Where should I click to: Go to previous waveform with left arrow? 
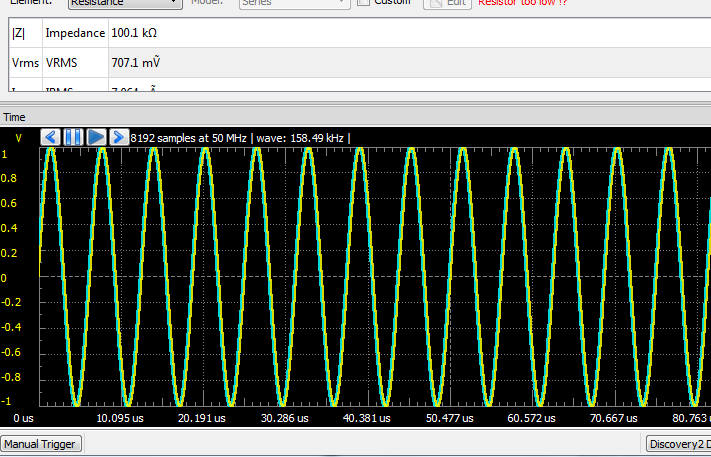pos(51,137)
